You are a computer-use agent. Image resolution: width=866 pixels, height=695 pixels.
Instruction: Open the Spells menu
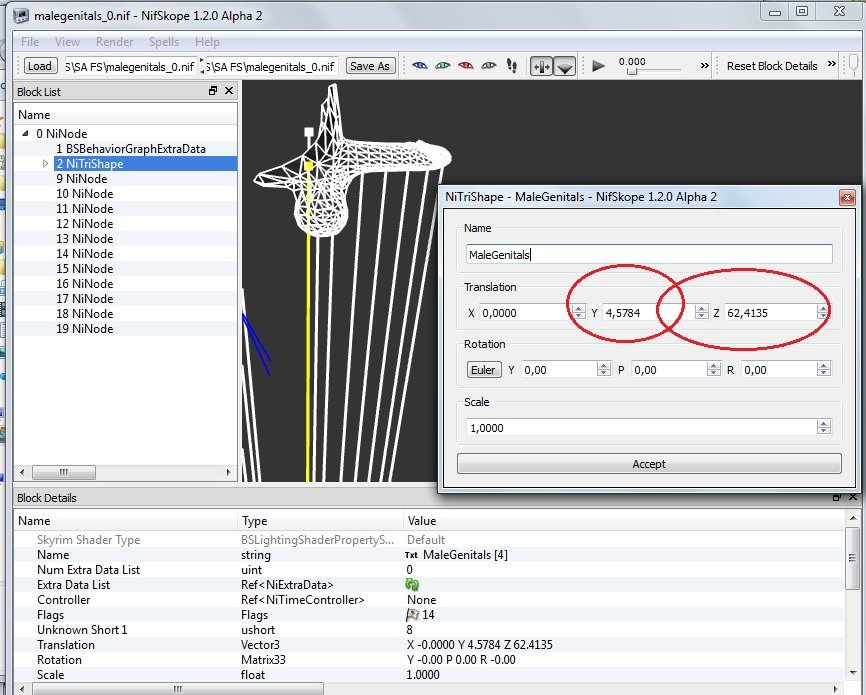(x=163, y=41)
